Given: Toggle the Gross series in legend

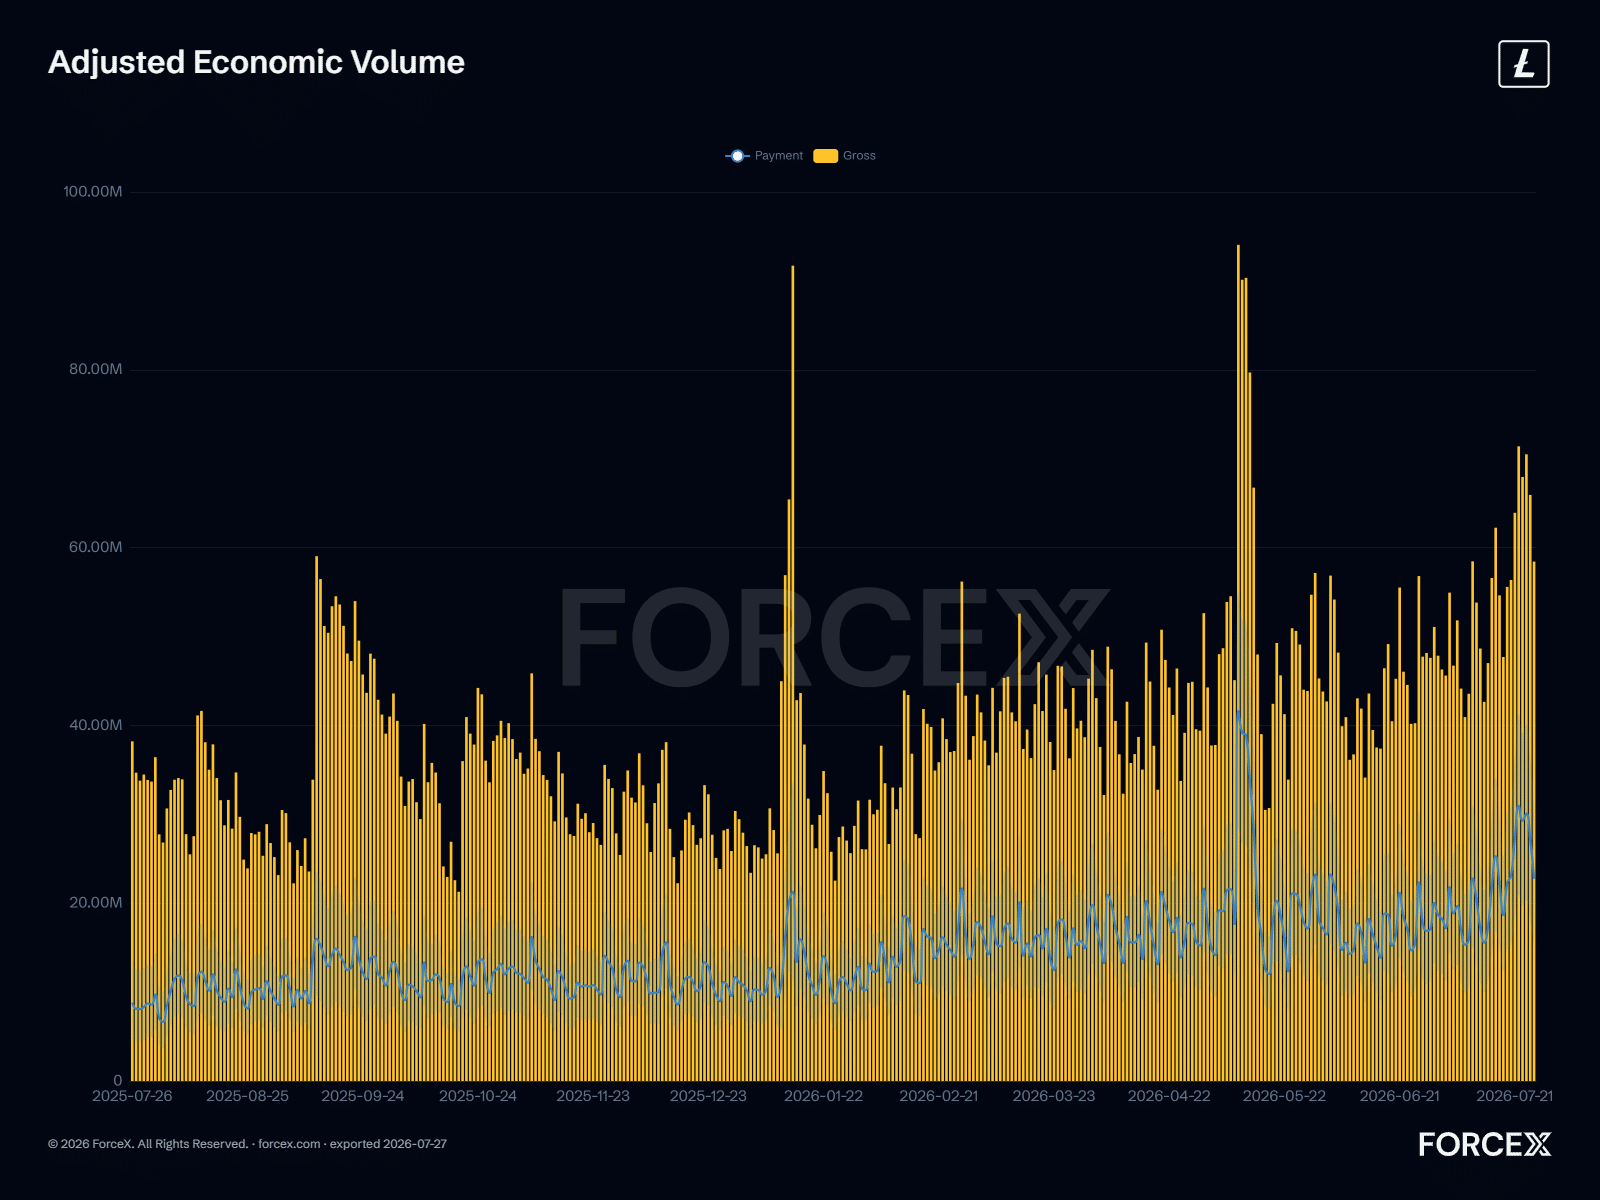Looking at the screenshot, I should [845, 156].
